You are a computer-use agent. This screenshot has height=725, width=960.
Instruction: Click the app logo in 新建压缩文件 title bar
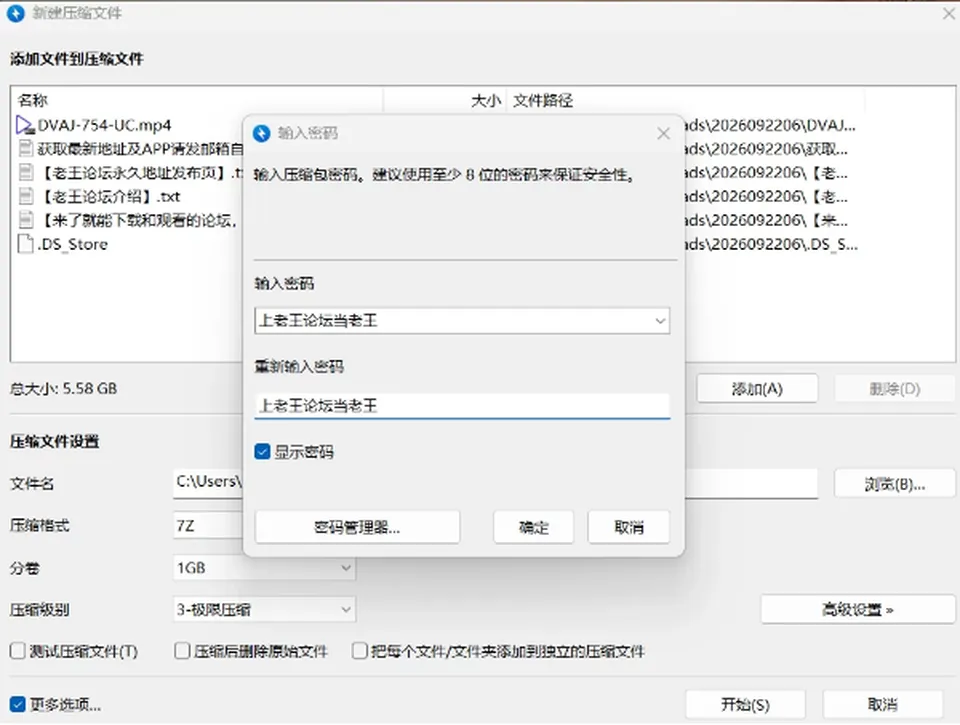coord(16,13)
